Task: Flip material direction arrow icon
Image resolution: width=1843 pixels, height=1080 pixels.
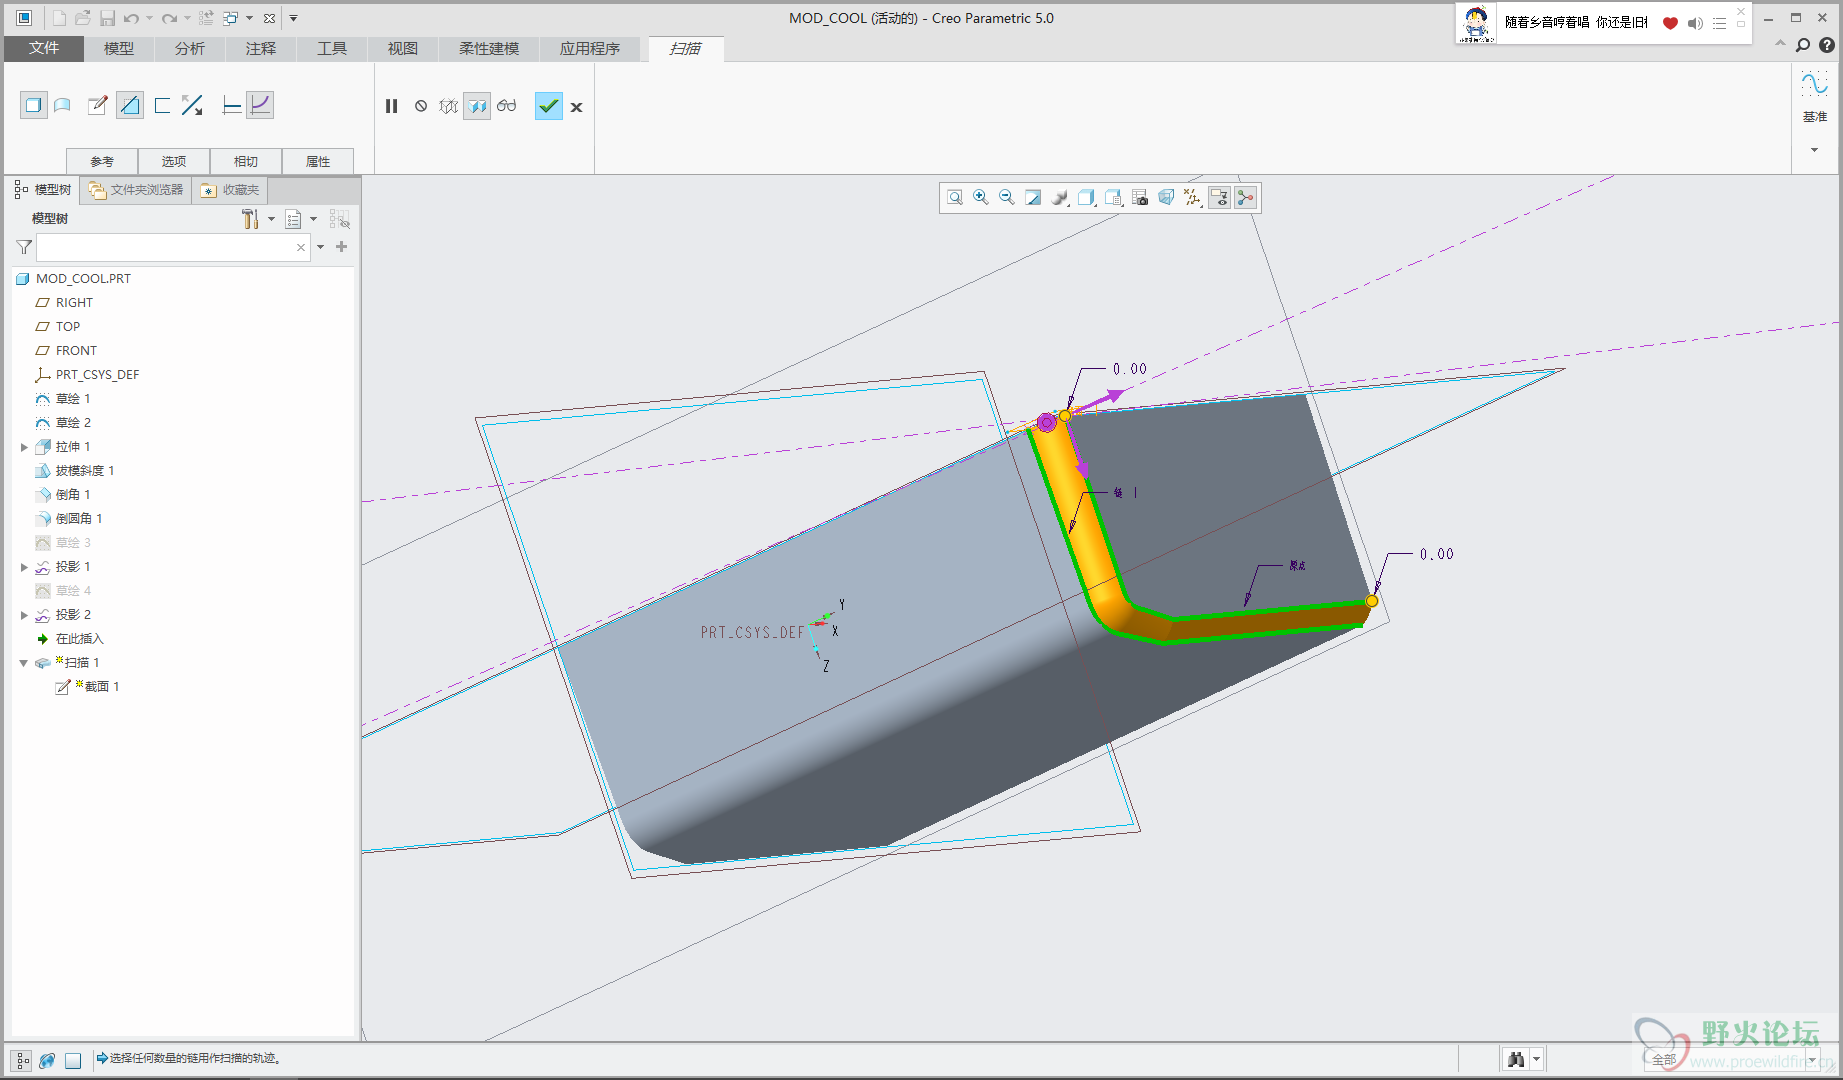Action: click(193, 105)
